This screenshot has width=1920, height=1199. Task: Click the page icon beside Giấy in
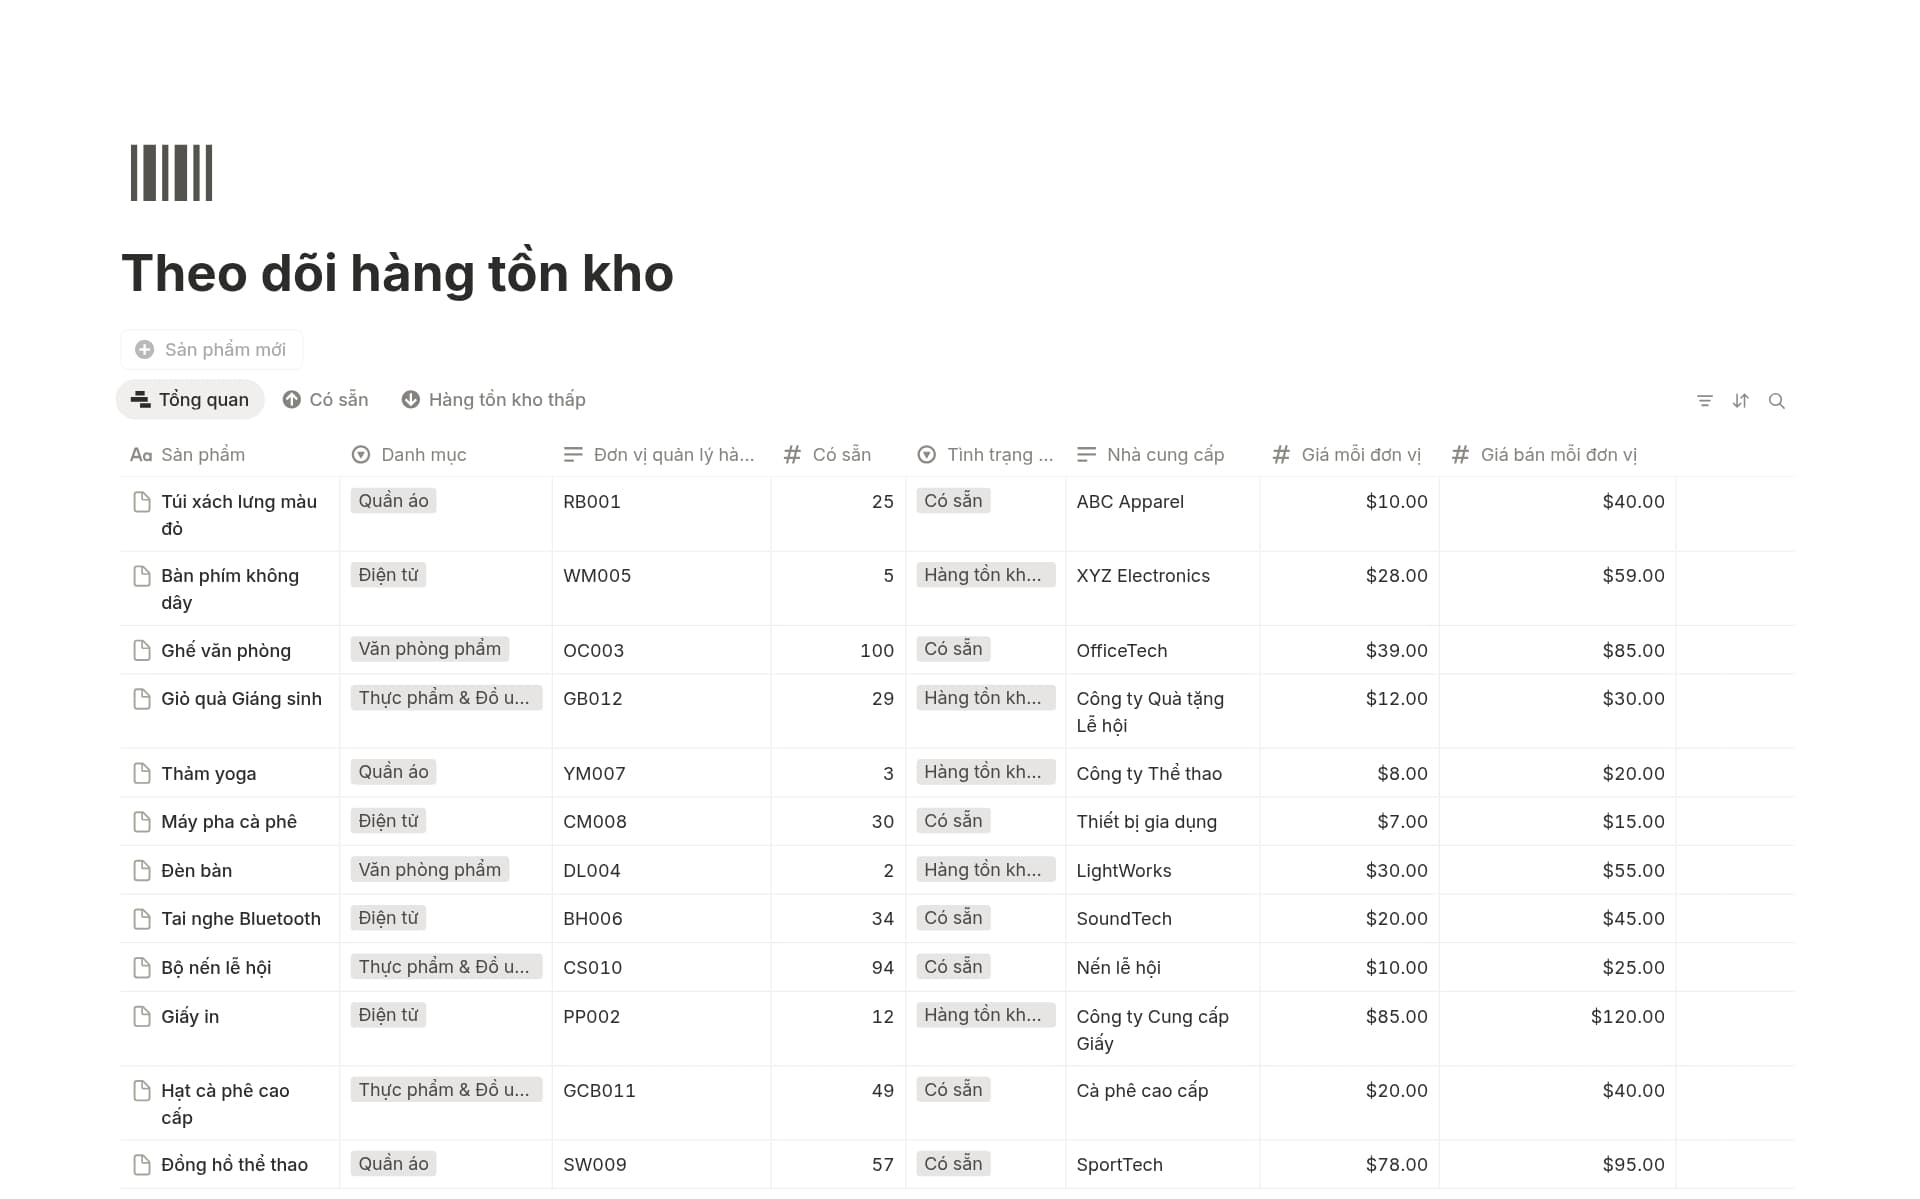[142, 1017]
